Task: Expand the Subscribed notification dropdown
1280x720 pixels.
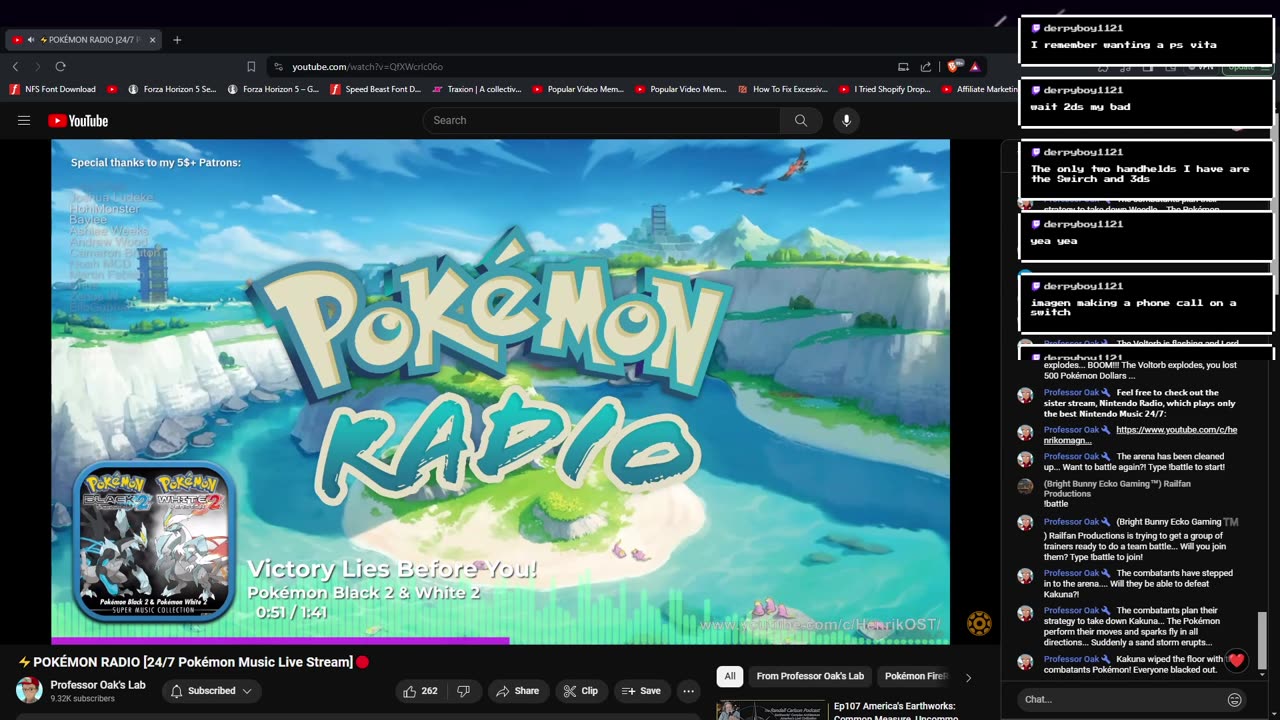Action: [x=211, y=691]
